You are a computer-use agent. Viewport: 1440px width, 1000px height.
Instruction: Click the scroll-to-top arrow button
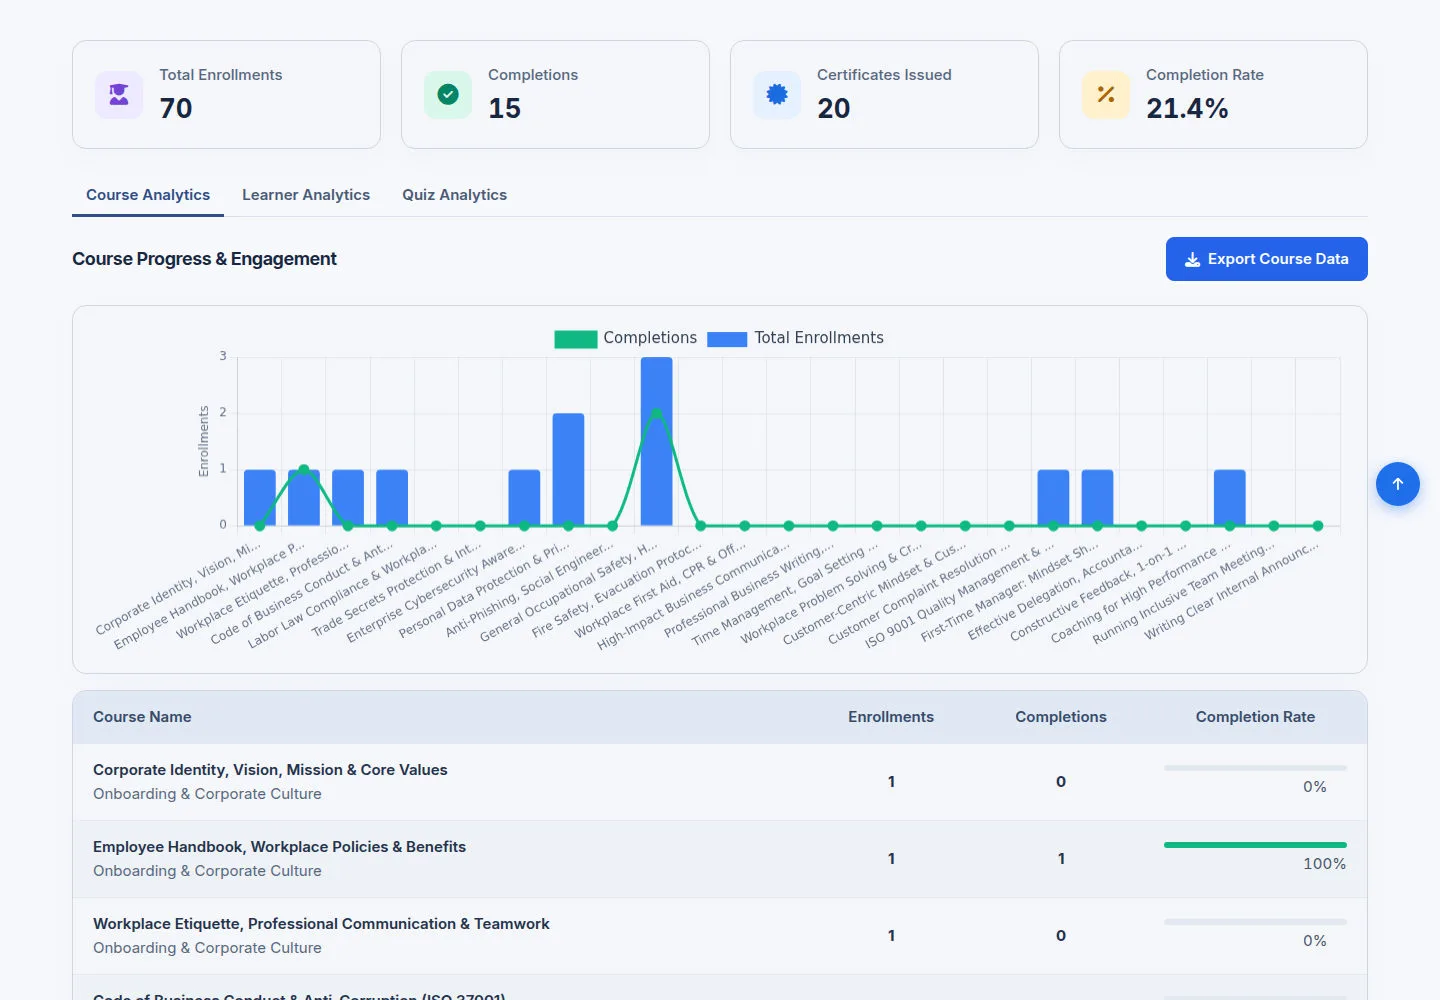(1398, 484)
